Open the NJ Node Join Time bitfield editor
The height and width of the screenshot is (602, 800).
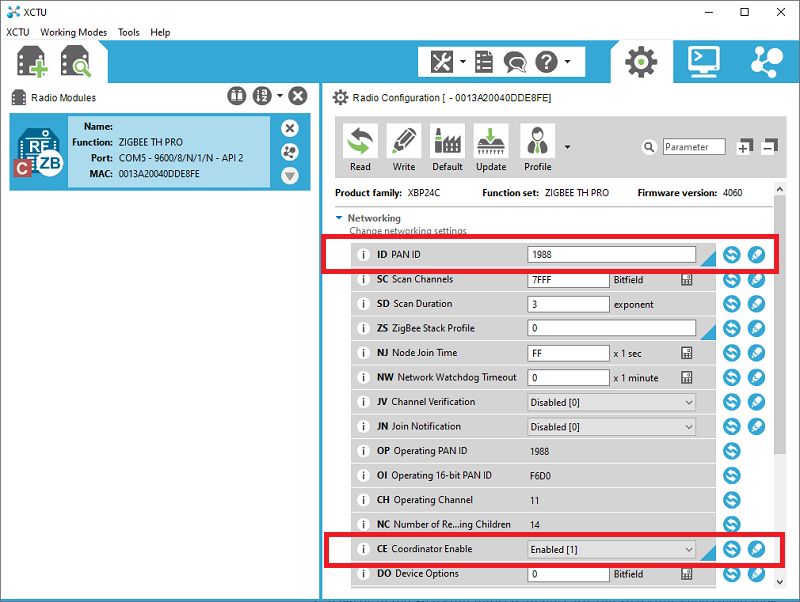(x=687, y=352)
